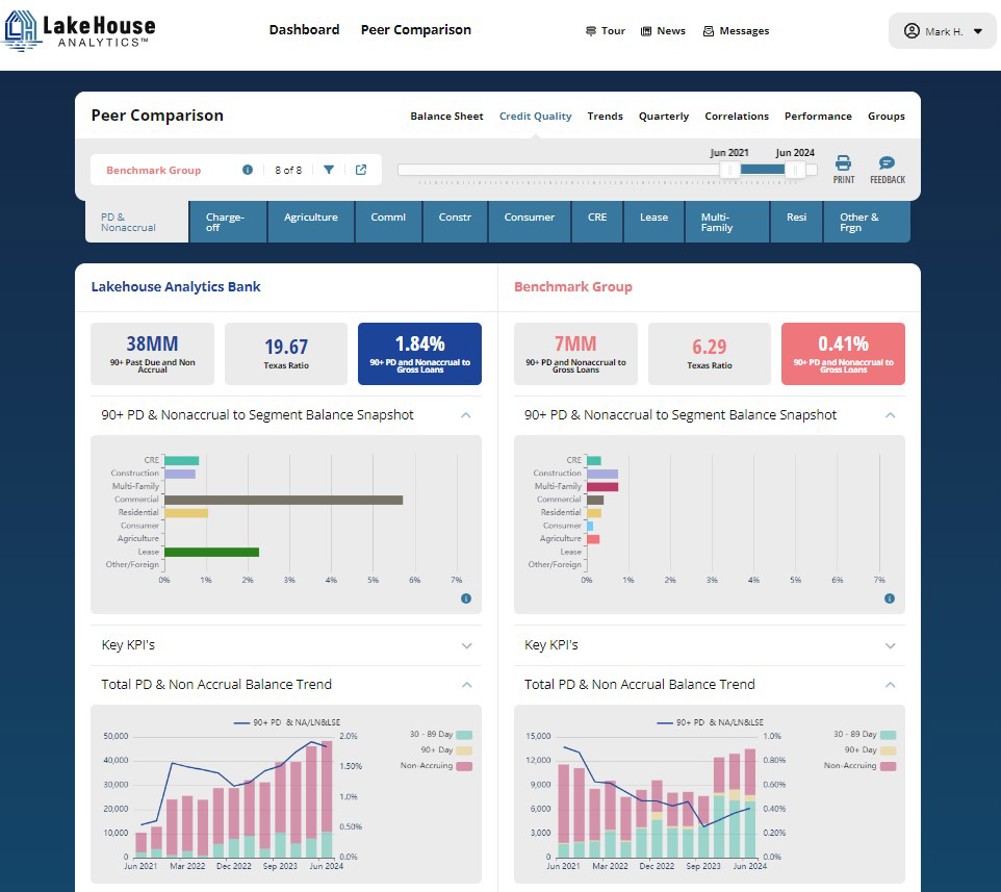Click the date range slider track
The width and height of the screenshot is (1001, 892).
click(606, 170)
